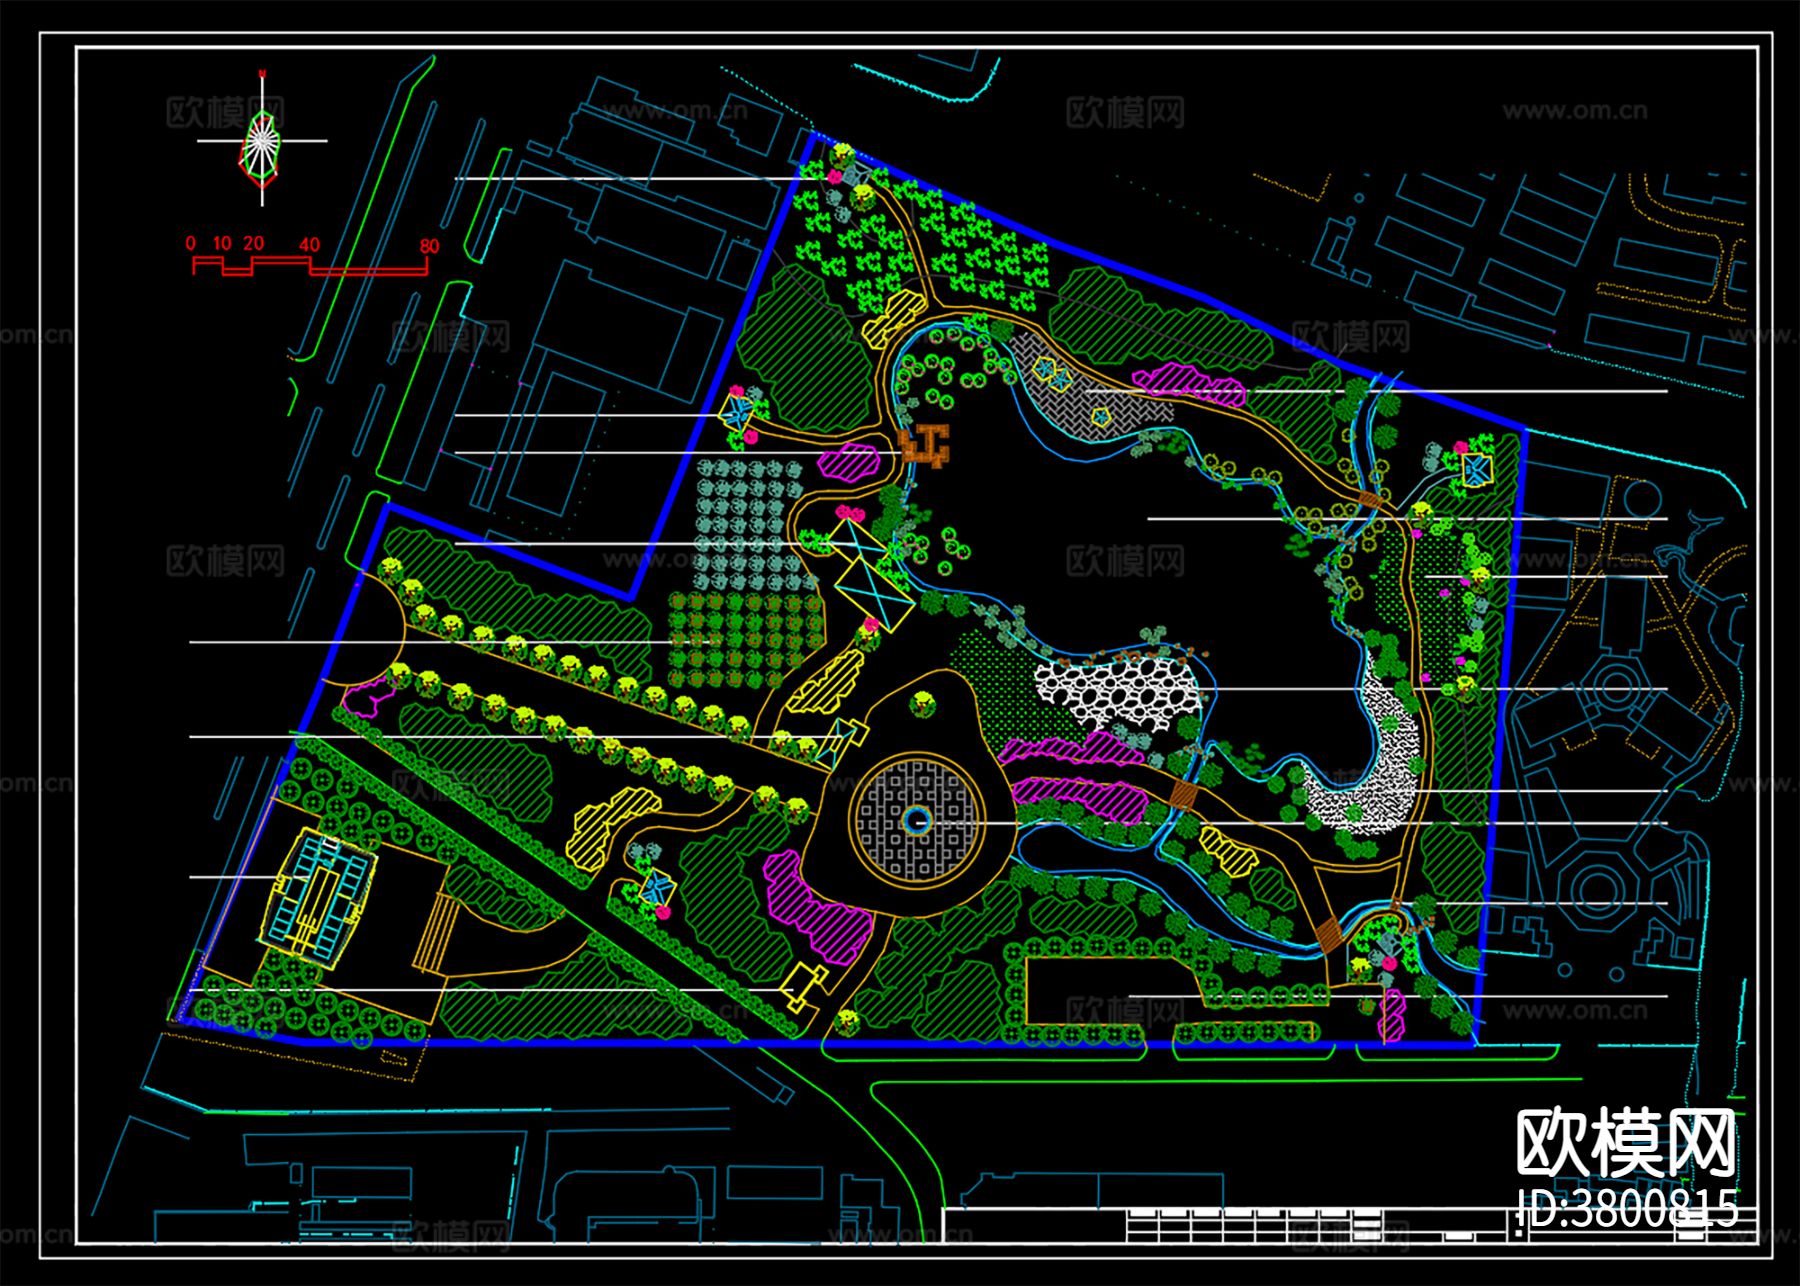Select the scale bar label "20"
Image resolution: width=1800 pixels, height=1286 pixels.
tap(254, 243)
